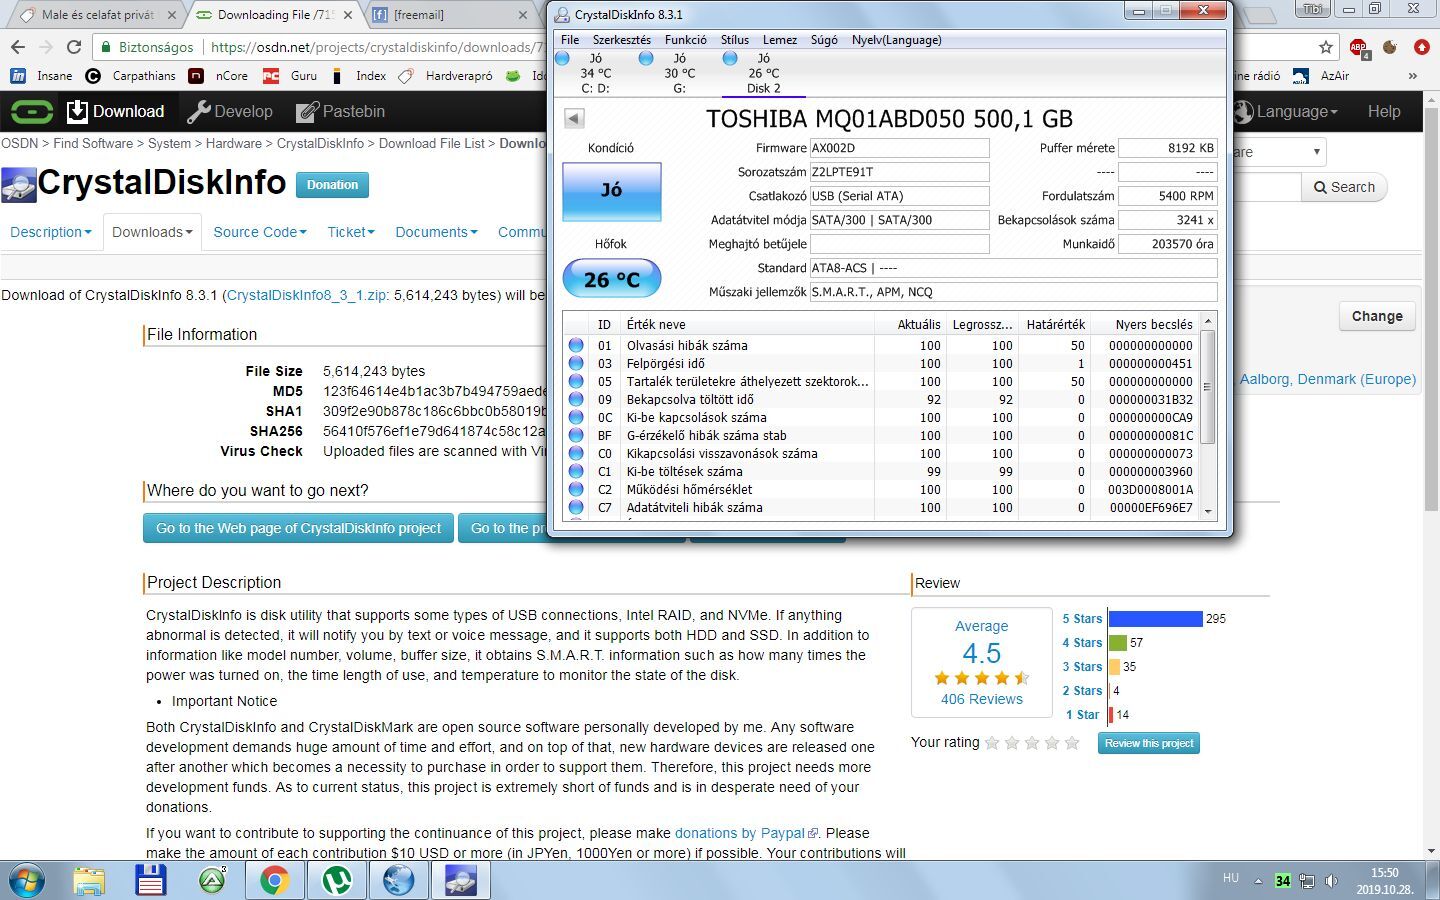The height and width of the screenshot is (900, 1440).
Task: Click the S.M.A.R.T. list scroll down arrow
Action: click(x=1208, y=511)
